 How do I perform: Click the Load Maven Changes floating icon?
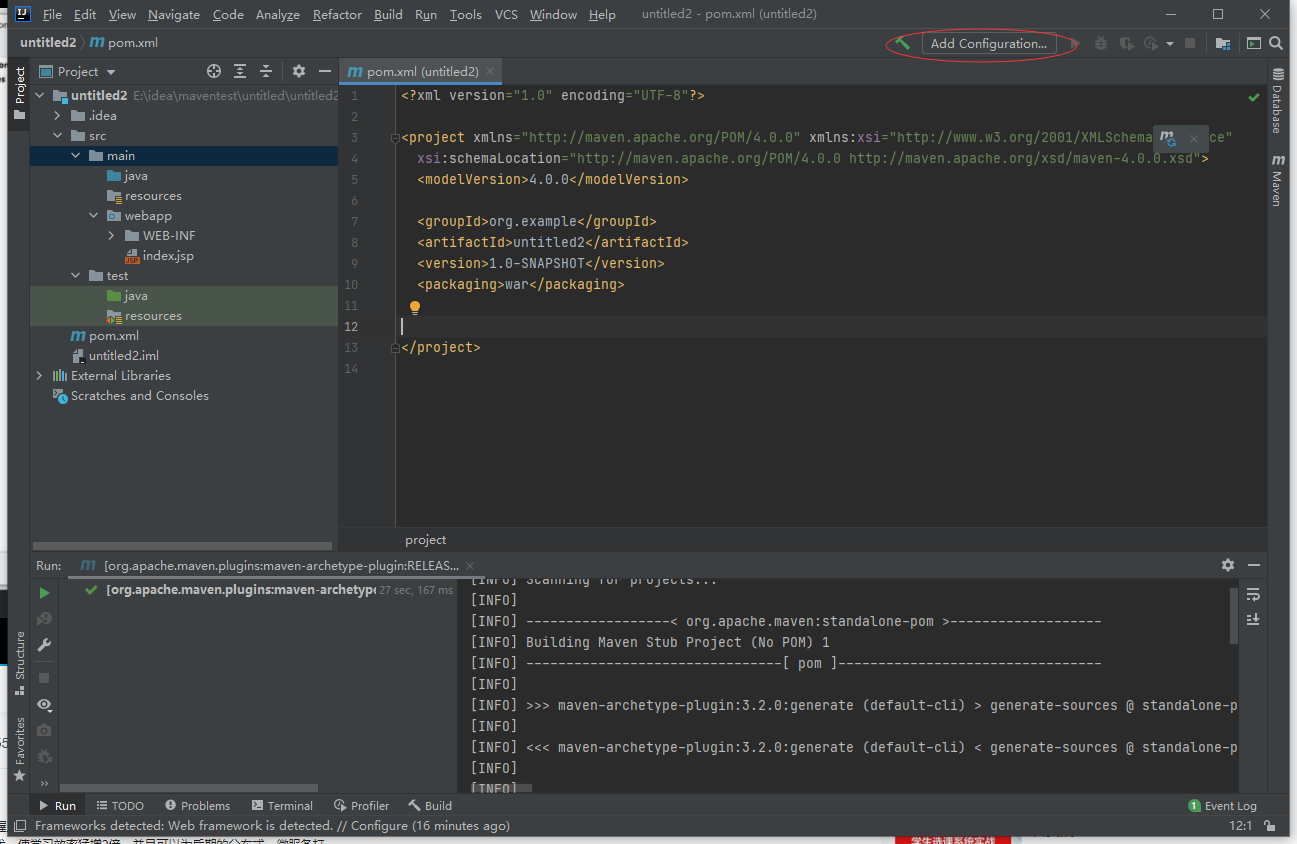click(x=1167, y=139)
